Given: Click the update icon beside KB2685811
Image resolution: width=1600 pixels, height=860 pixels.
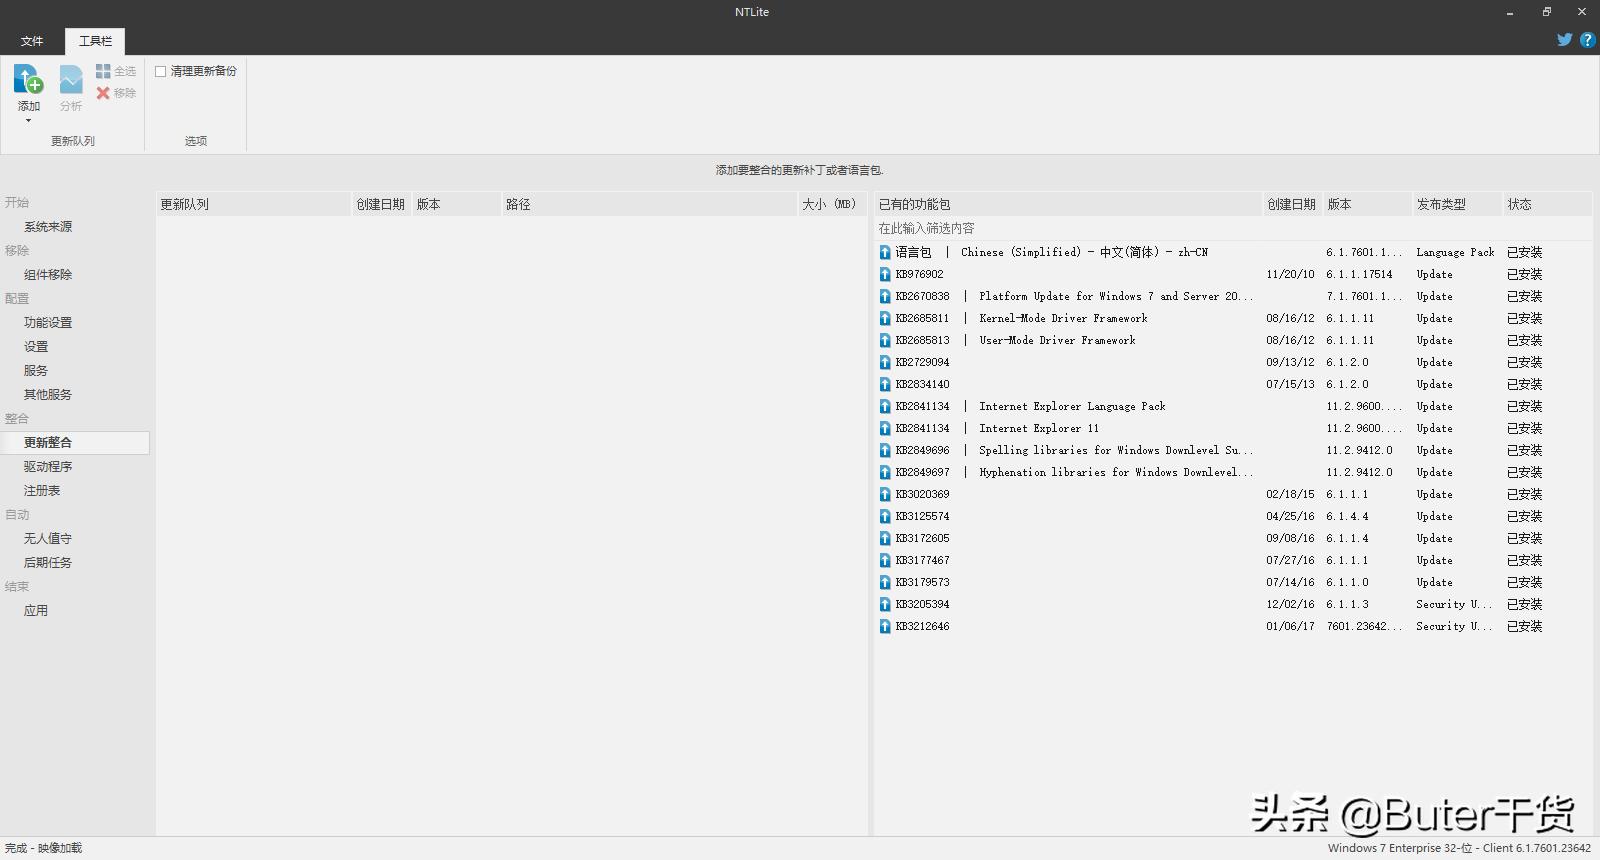Looking at the screenshot, I should [x=885, y=318].
